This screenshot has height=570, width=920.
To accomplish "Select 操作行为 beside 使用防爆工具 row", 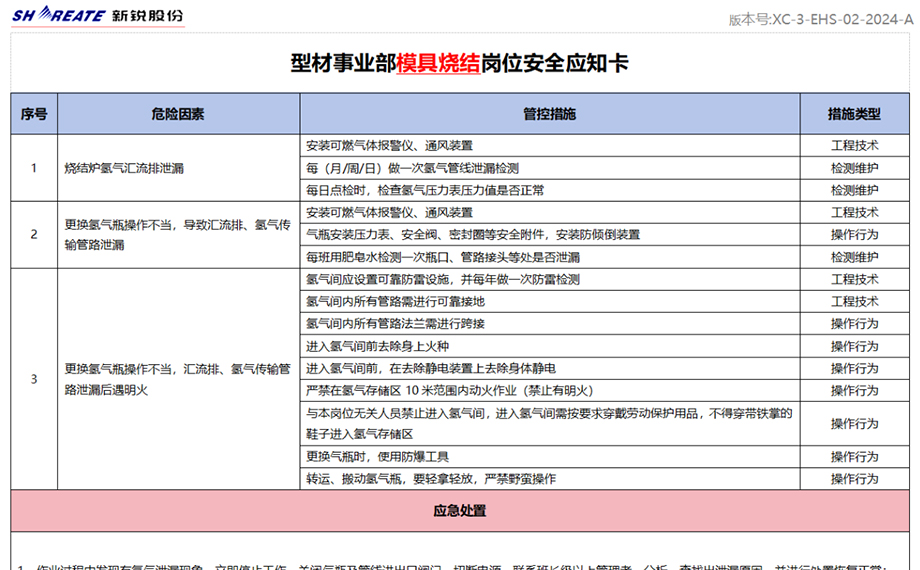I will coord(854,457).
